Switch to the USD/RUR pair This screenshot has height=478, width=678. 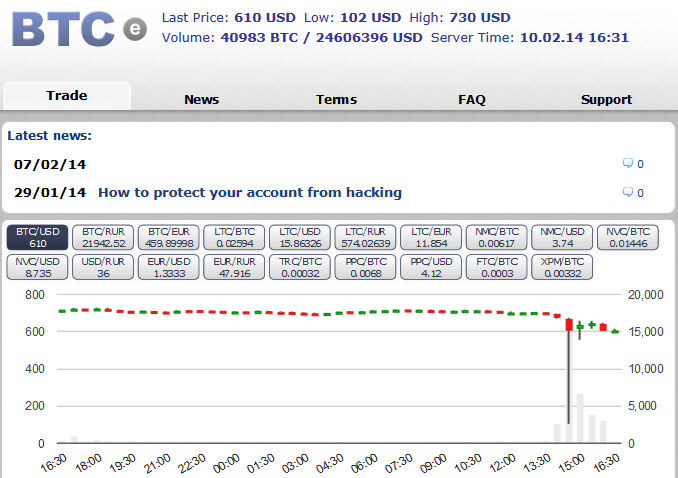click(x=103, y=267)
